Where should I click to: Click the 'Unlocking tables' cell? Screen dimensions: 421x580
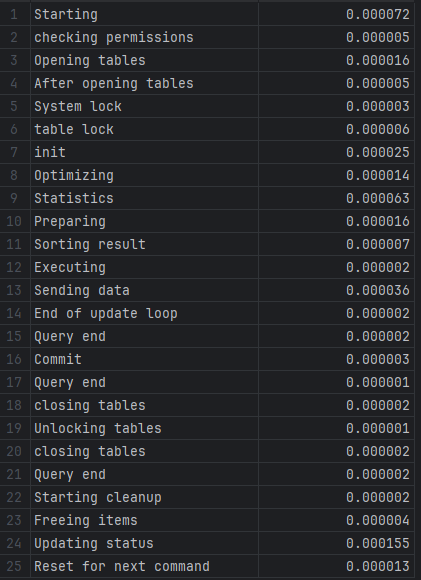click(x=144, y=428)
